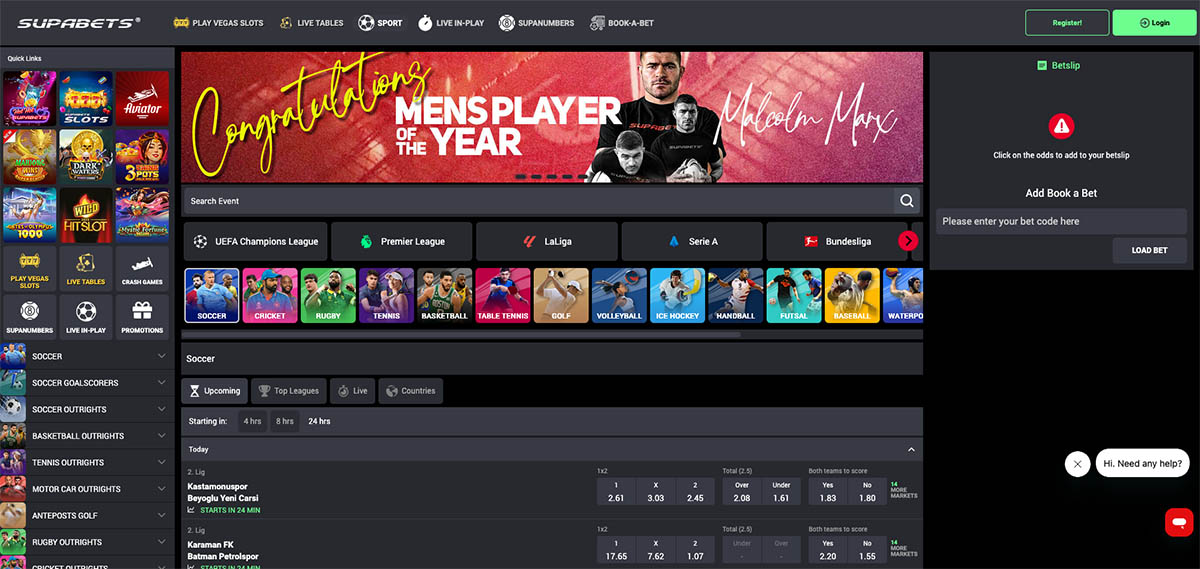Open Crash Games quick link
1200x569 pixels.
point(142,268)
